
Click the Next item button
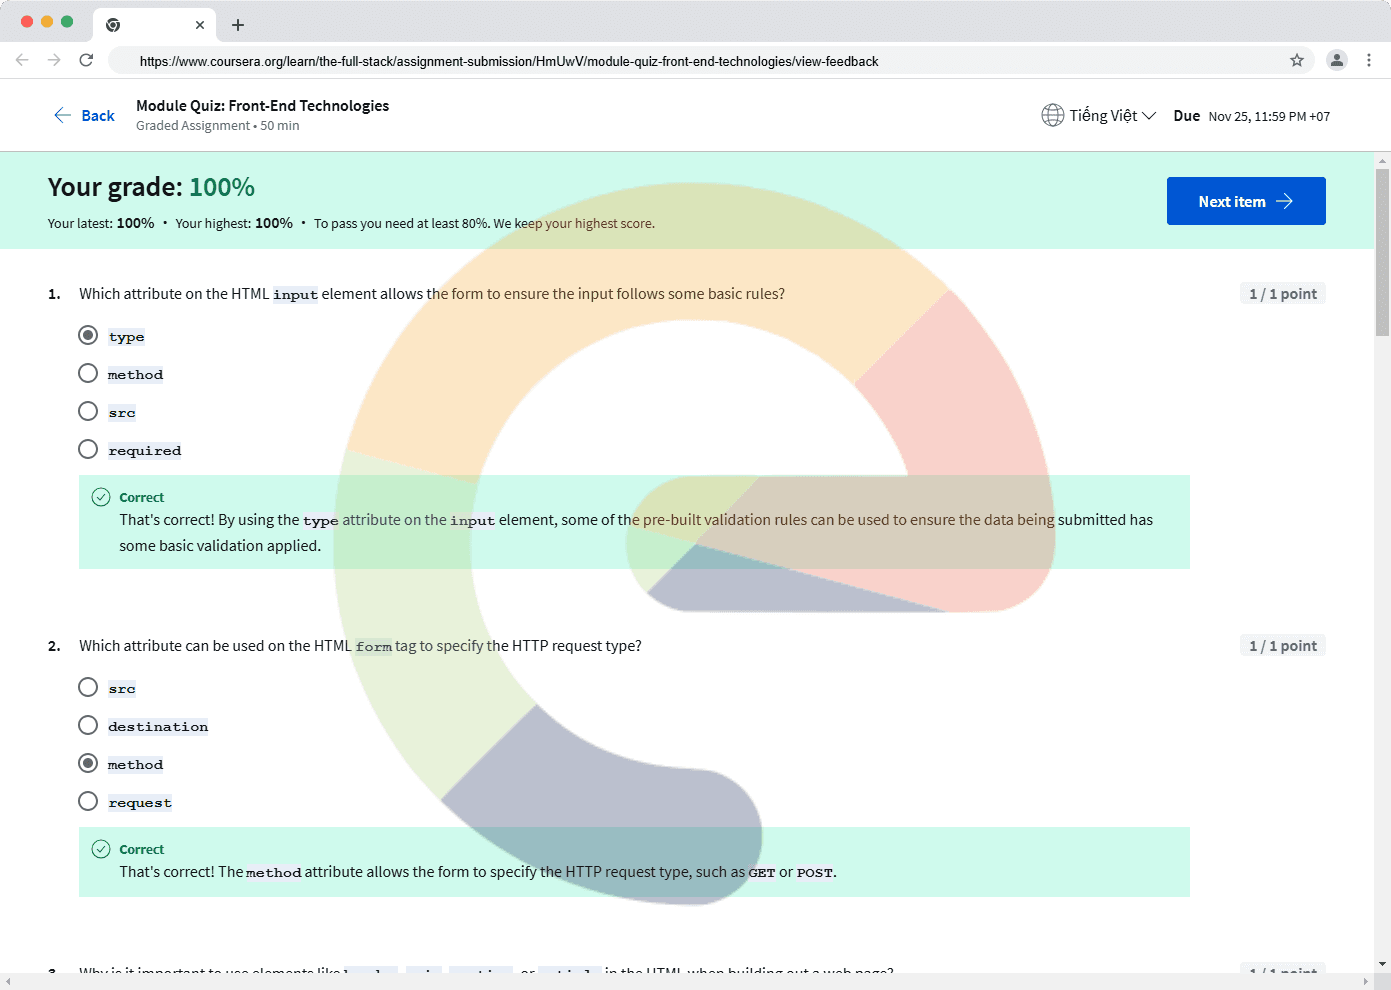(x=1245, y=201)
